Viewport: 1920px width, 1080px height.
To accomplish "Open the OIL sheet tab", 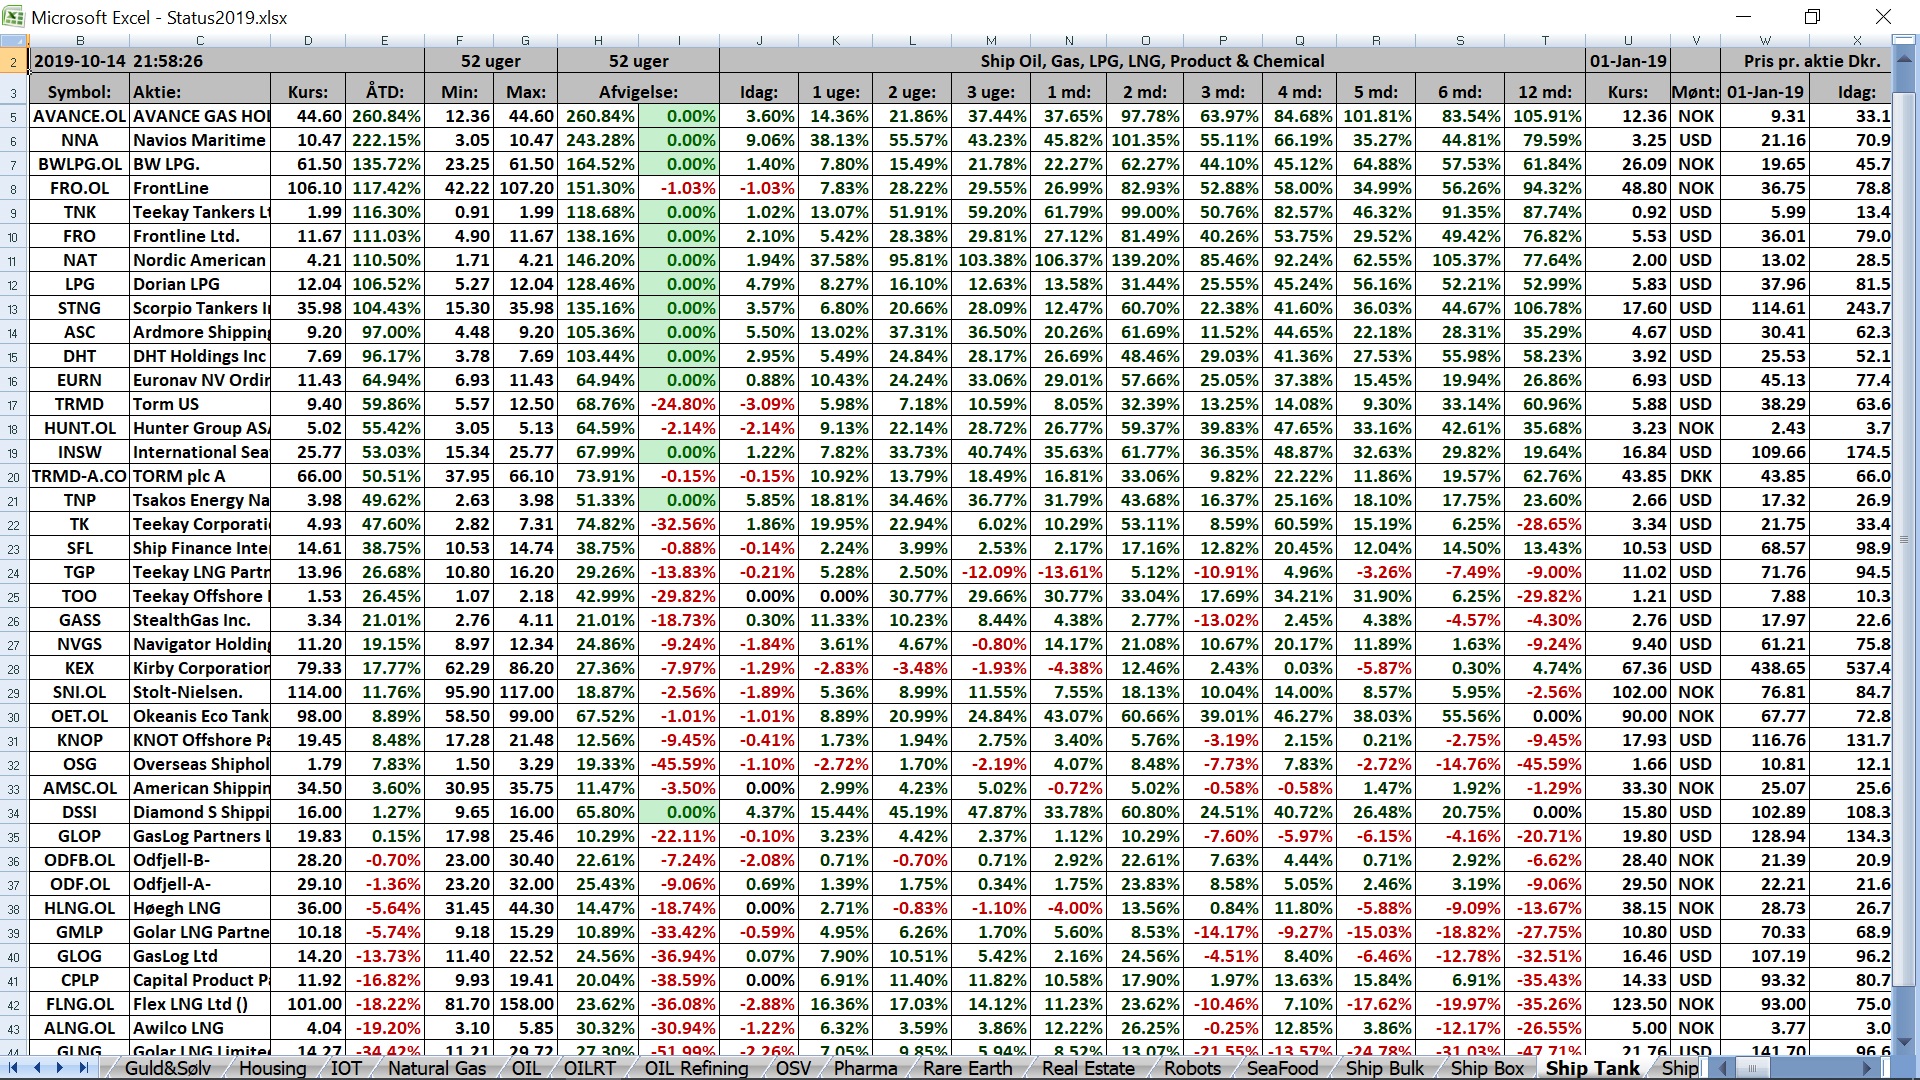I will [526, 1068].
